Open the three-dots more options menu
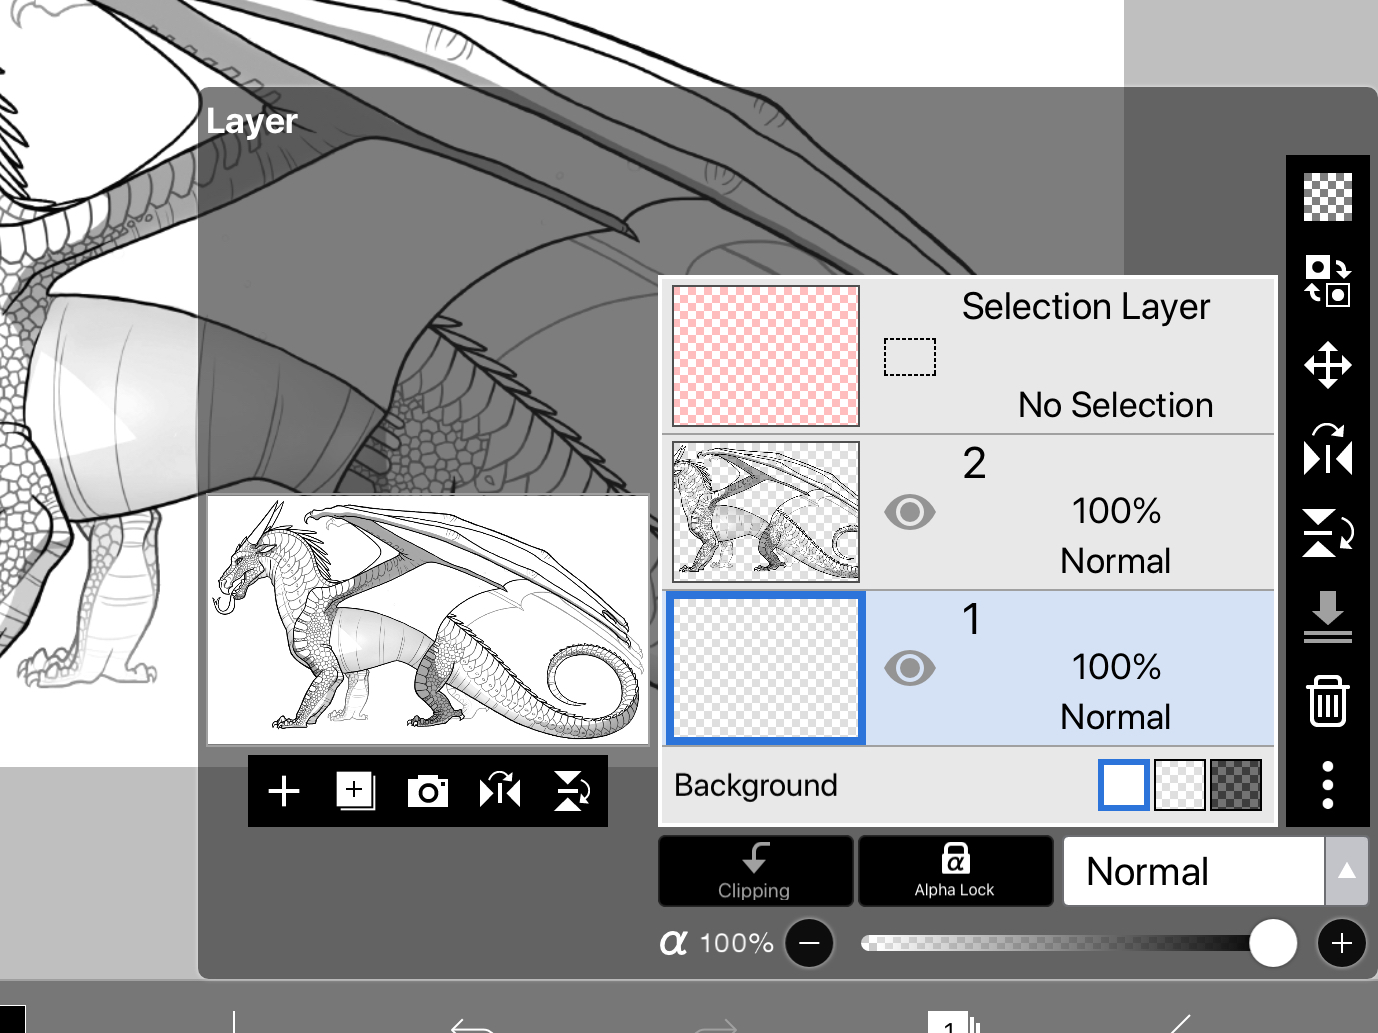This screenshot has width=1378, height=1033. (1327, 785)
